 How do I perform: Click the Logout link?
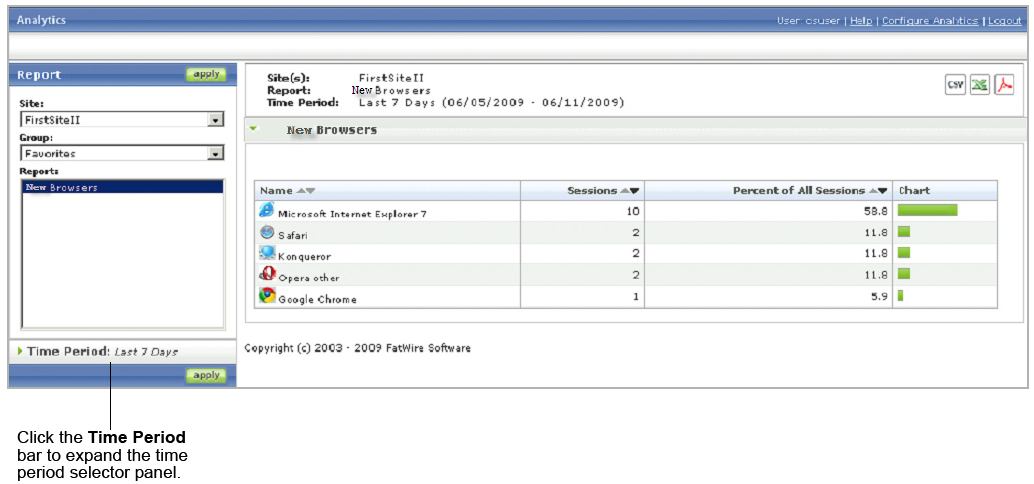pos(1004,20)
